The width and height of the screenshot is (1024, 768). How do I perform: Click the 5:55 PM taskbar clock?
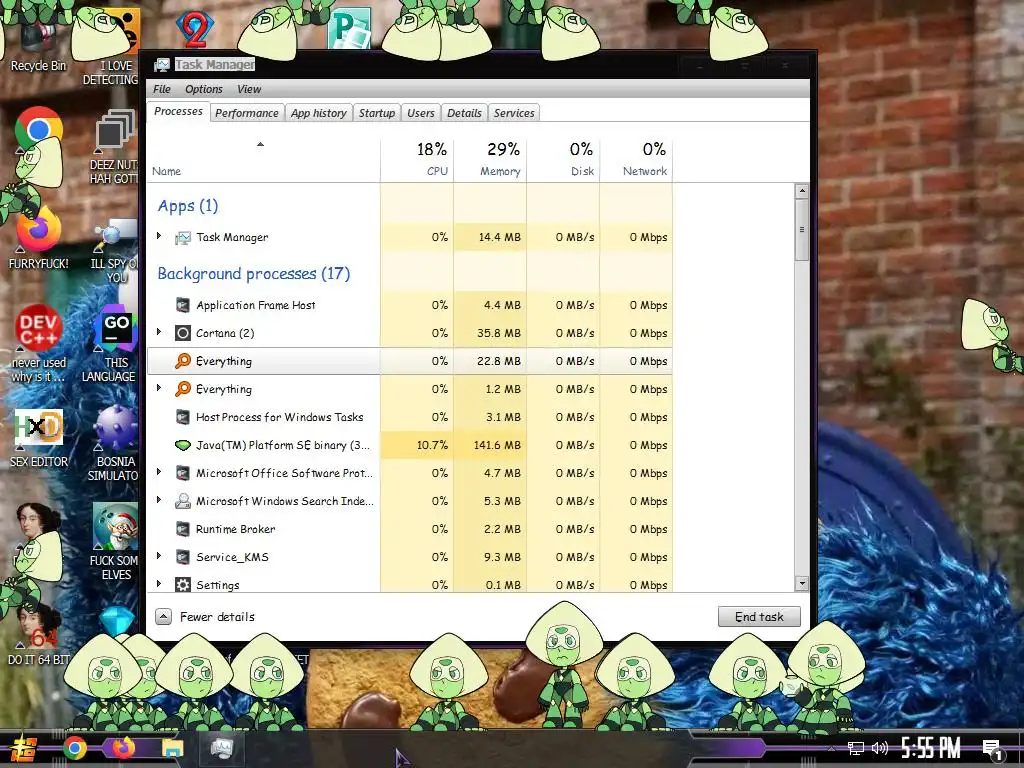[931, 748]
